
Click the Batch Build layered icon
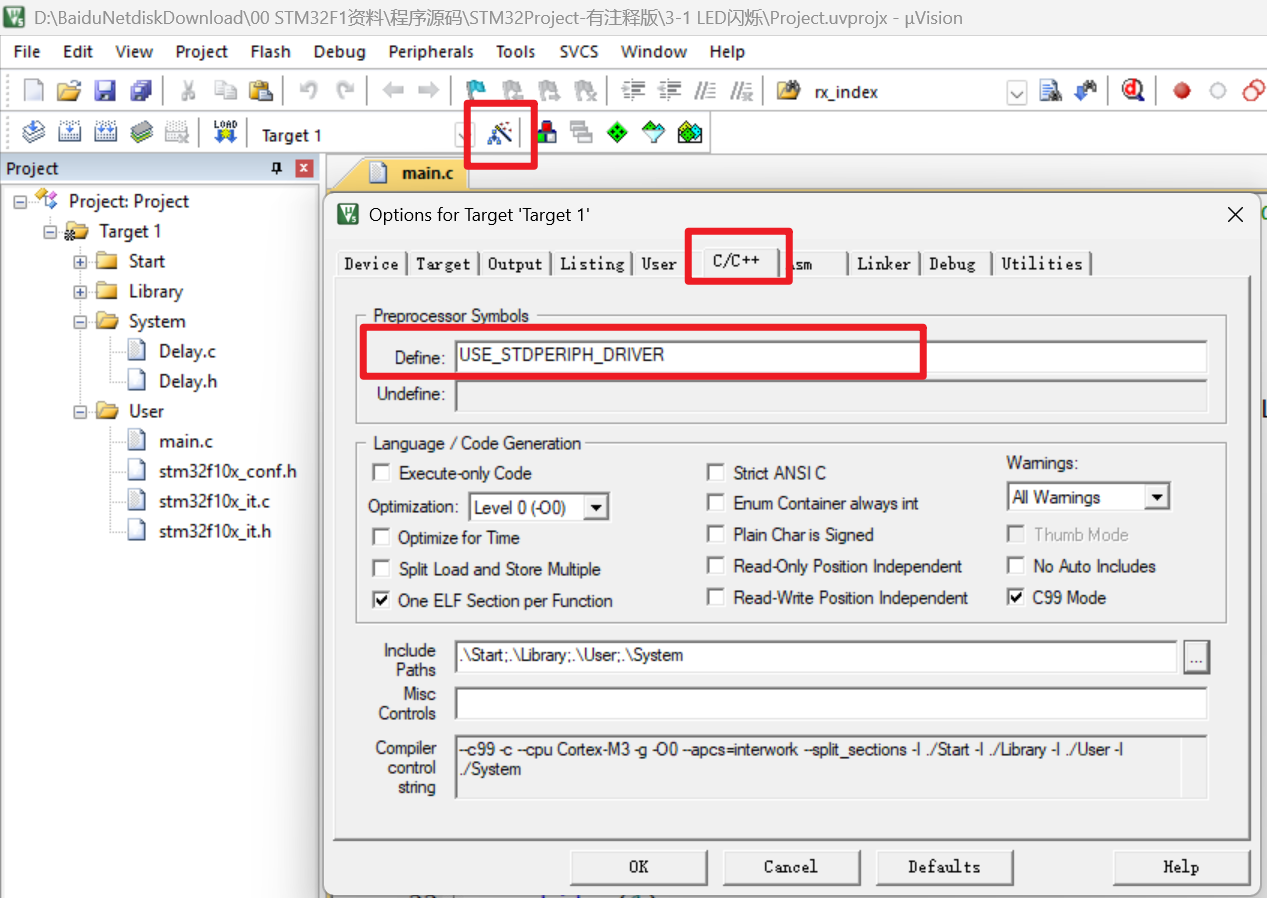coord(141,132)
